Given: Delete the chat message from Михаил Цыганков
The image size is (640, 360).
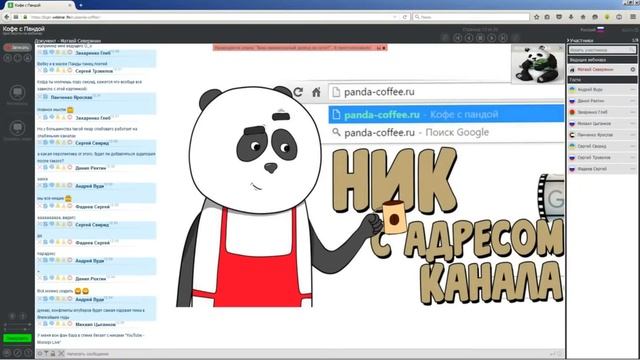Looking at the screenshot, I should tap(40, 324).
